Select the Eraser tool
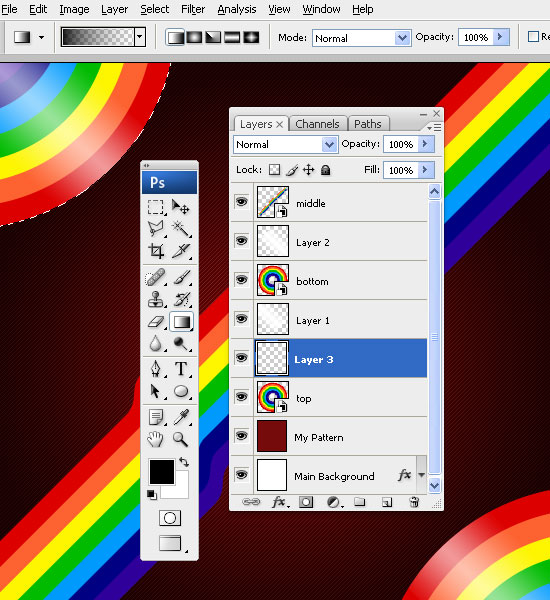The height and width of the screenshot is (600, 550). (x=155, y=321)
